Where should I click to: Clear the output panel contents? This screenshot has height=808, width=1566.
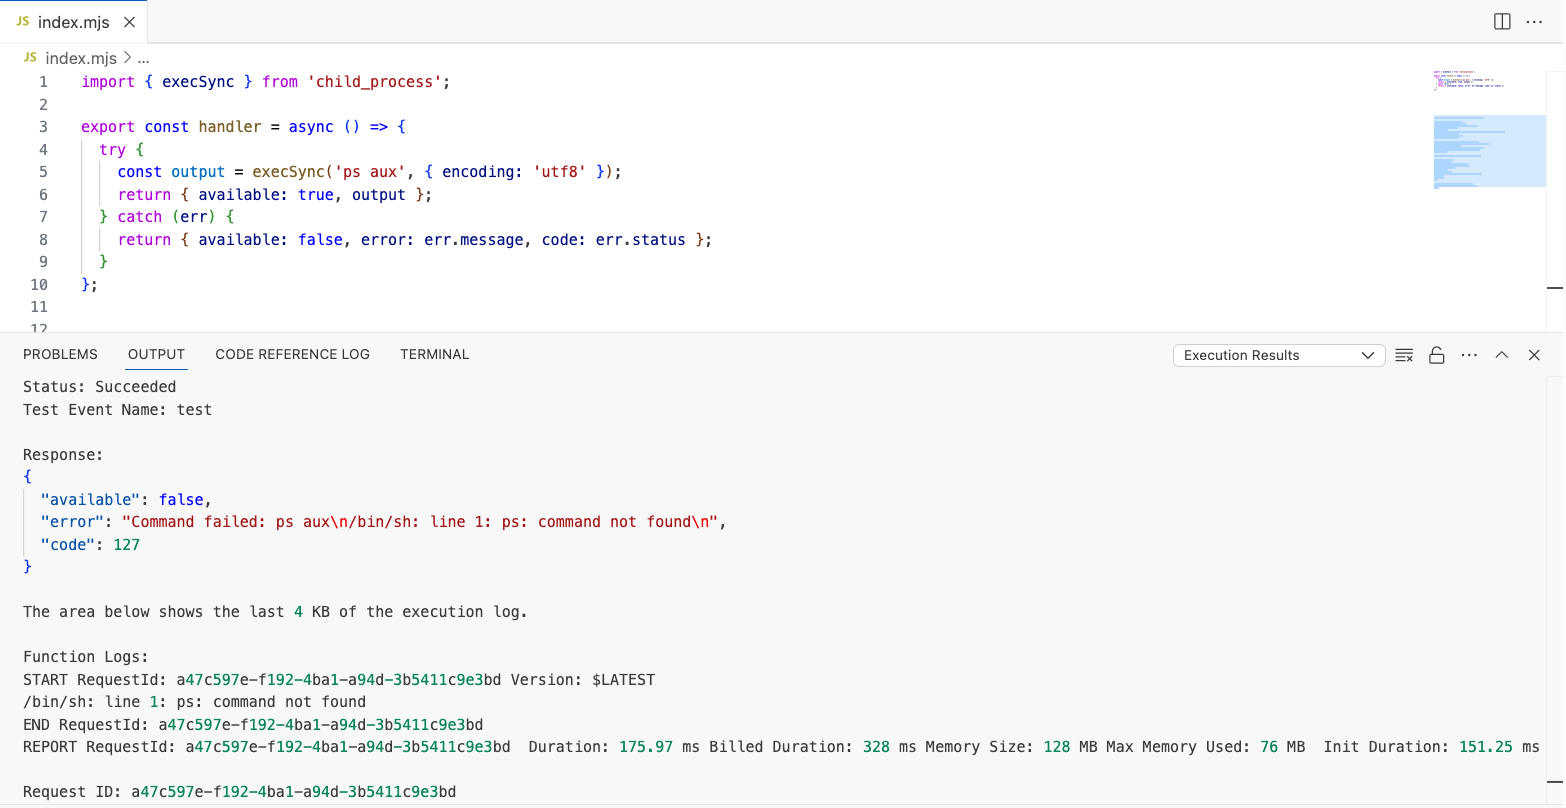pyautogui.click(x=1404, y=355)
